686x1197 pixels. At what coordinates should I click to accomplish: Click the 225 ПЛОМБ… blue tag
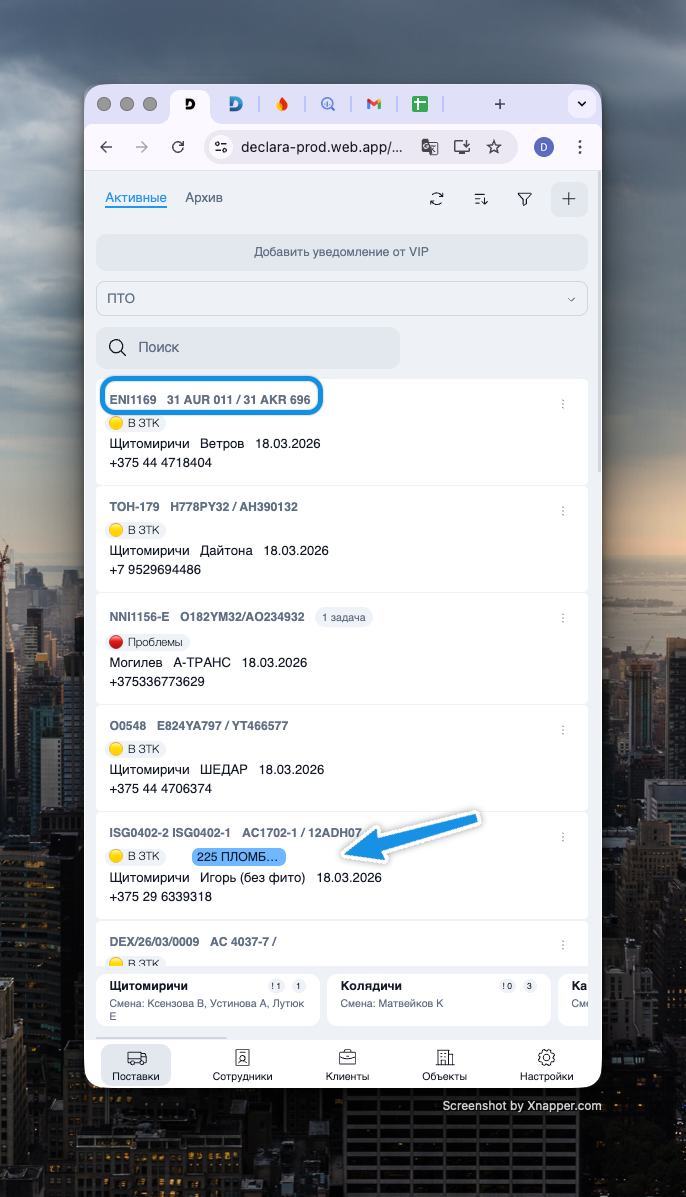point(238,857)
